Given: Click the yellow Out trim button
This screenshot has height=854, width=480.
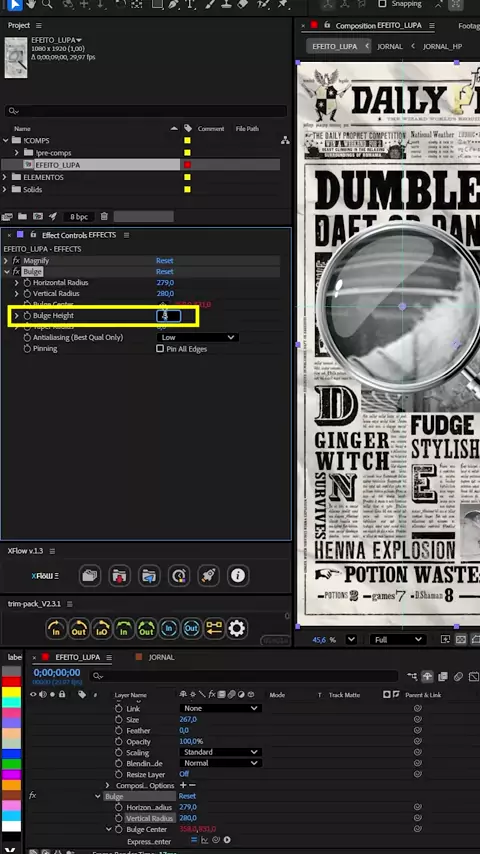Looking at the screenshot, I should click(x=79, y=629).
